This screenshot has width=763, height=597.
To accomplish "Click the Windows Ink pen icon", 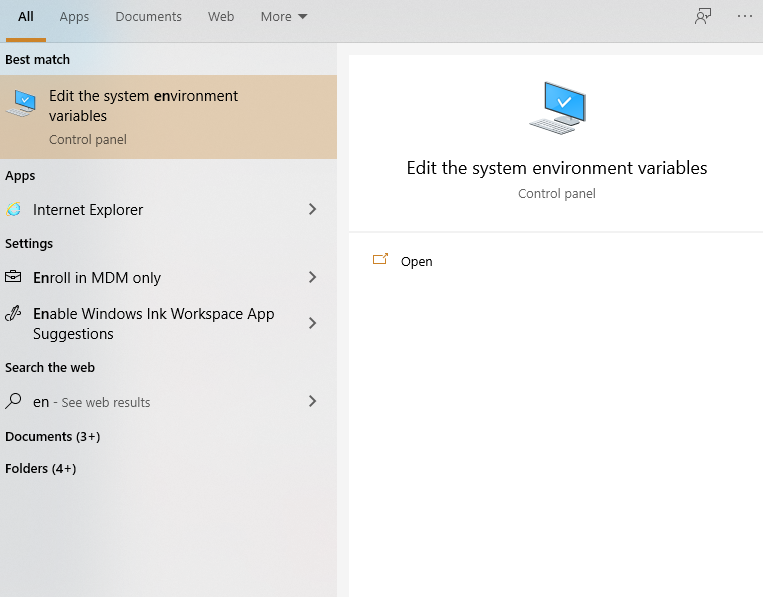I will pos(14,314).
